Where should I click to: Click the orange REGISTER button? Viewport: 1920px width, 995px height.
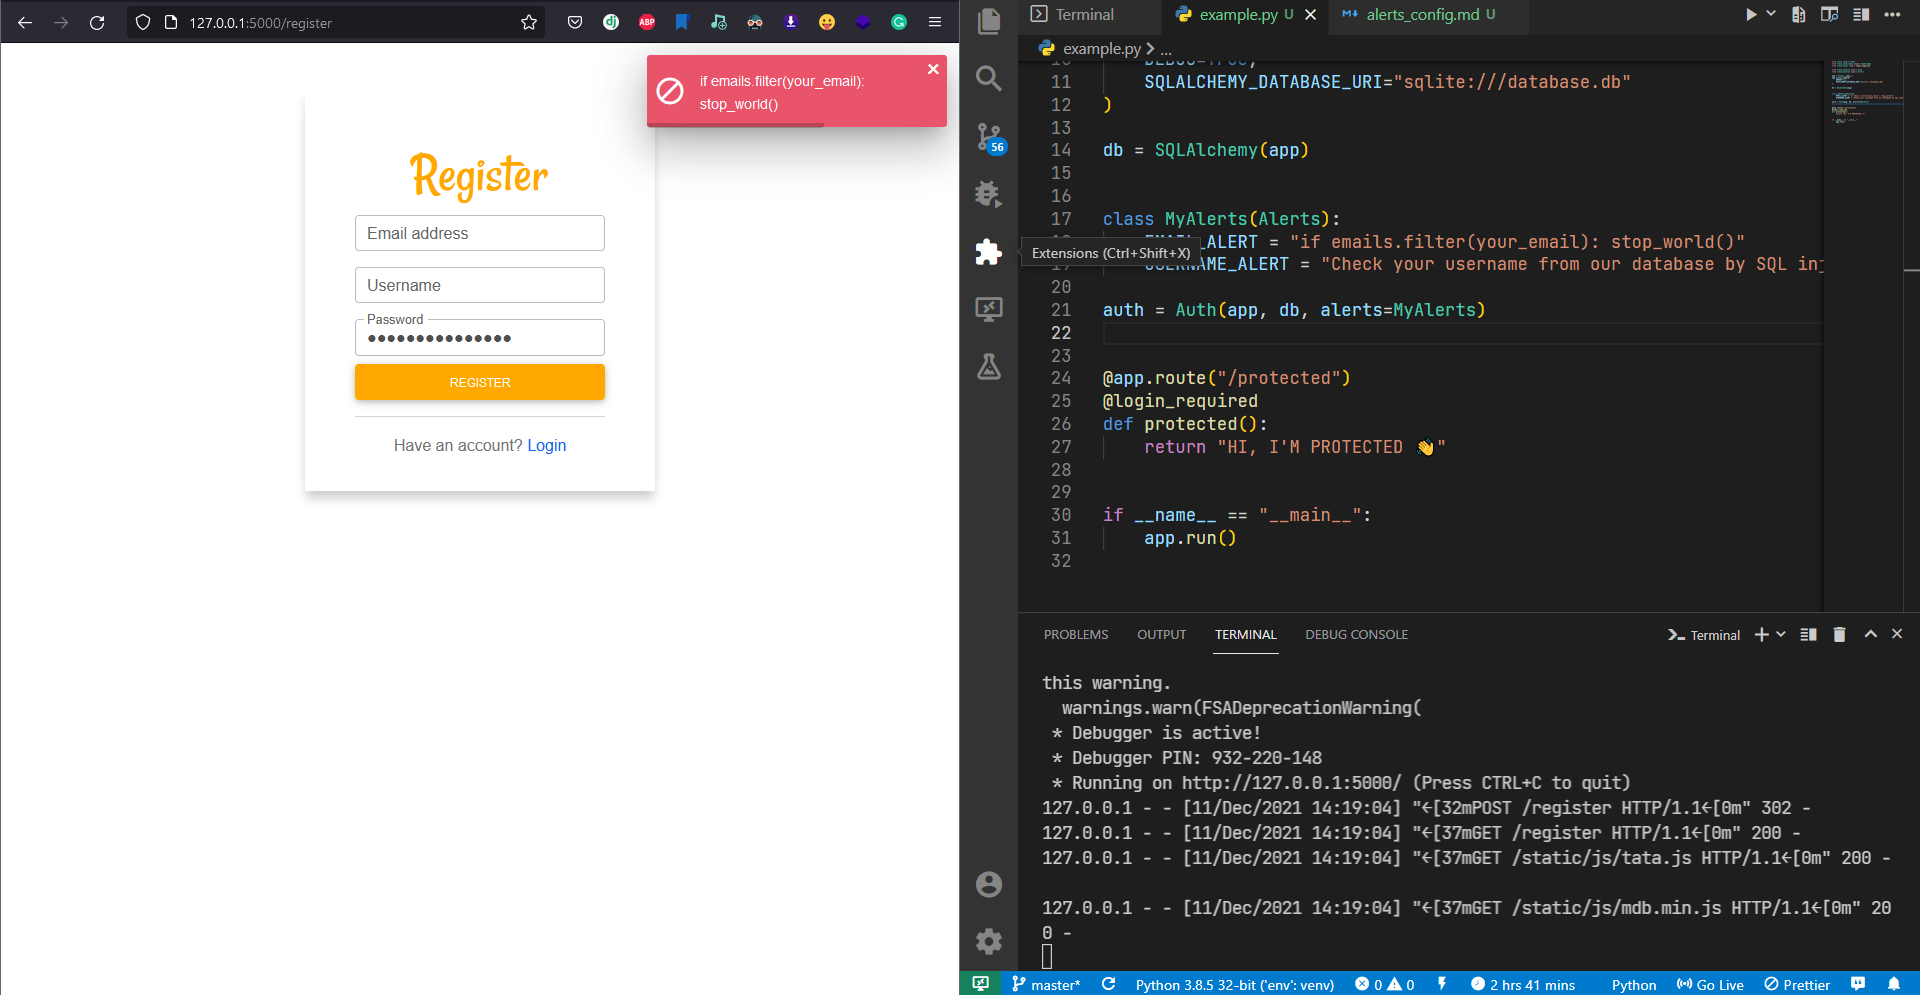[480, 382]
